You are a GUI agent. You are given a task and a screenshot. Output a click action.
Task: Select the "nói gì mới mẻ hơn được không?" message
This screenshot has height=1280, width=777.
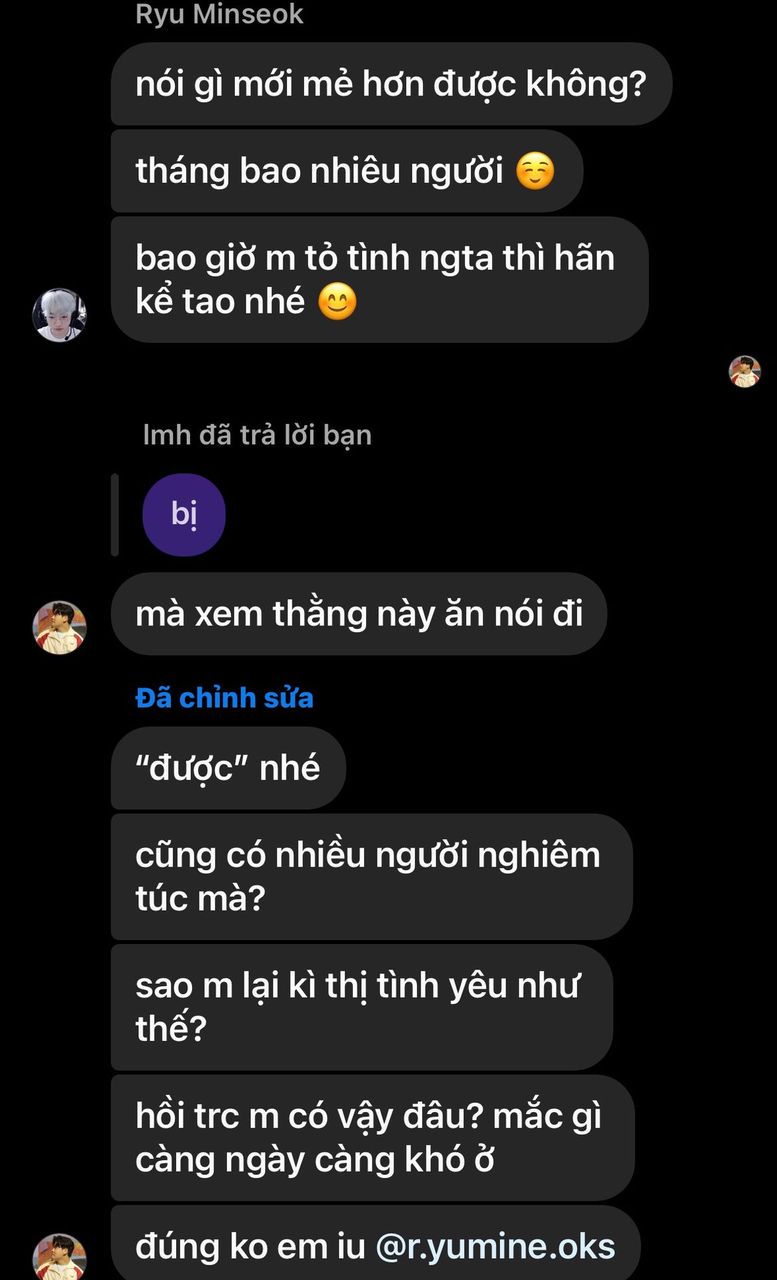point(391,84)
